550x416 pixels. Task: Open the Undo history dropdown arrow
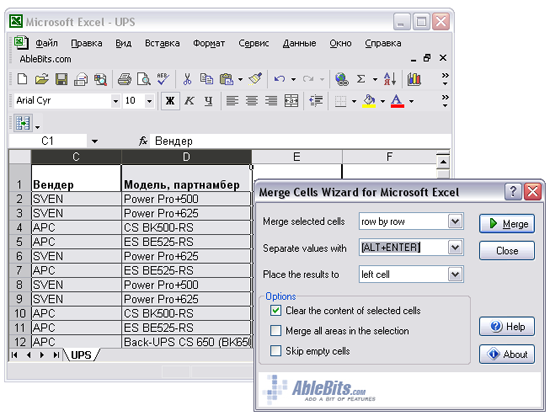click(x=293, y=80)
